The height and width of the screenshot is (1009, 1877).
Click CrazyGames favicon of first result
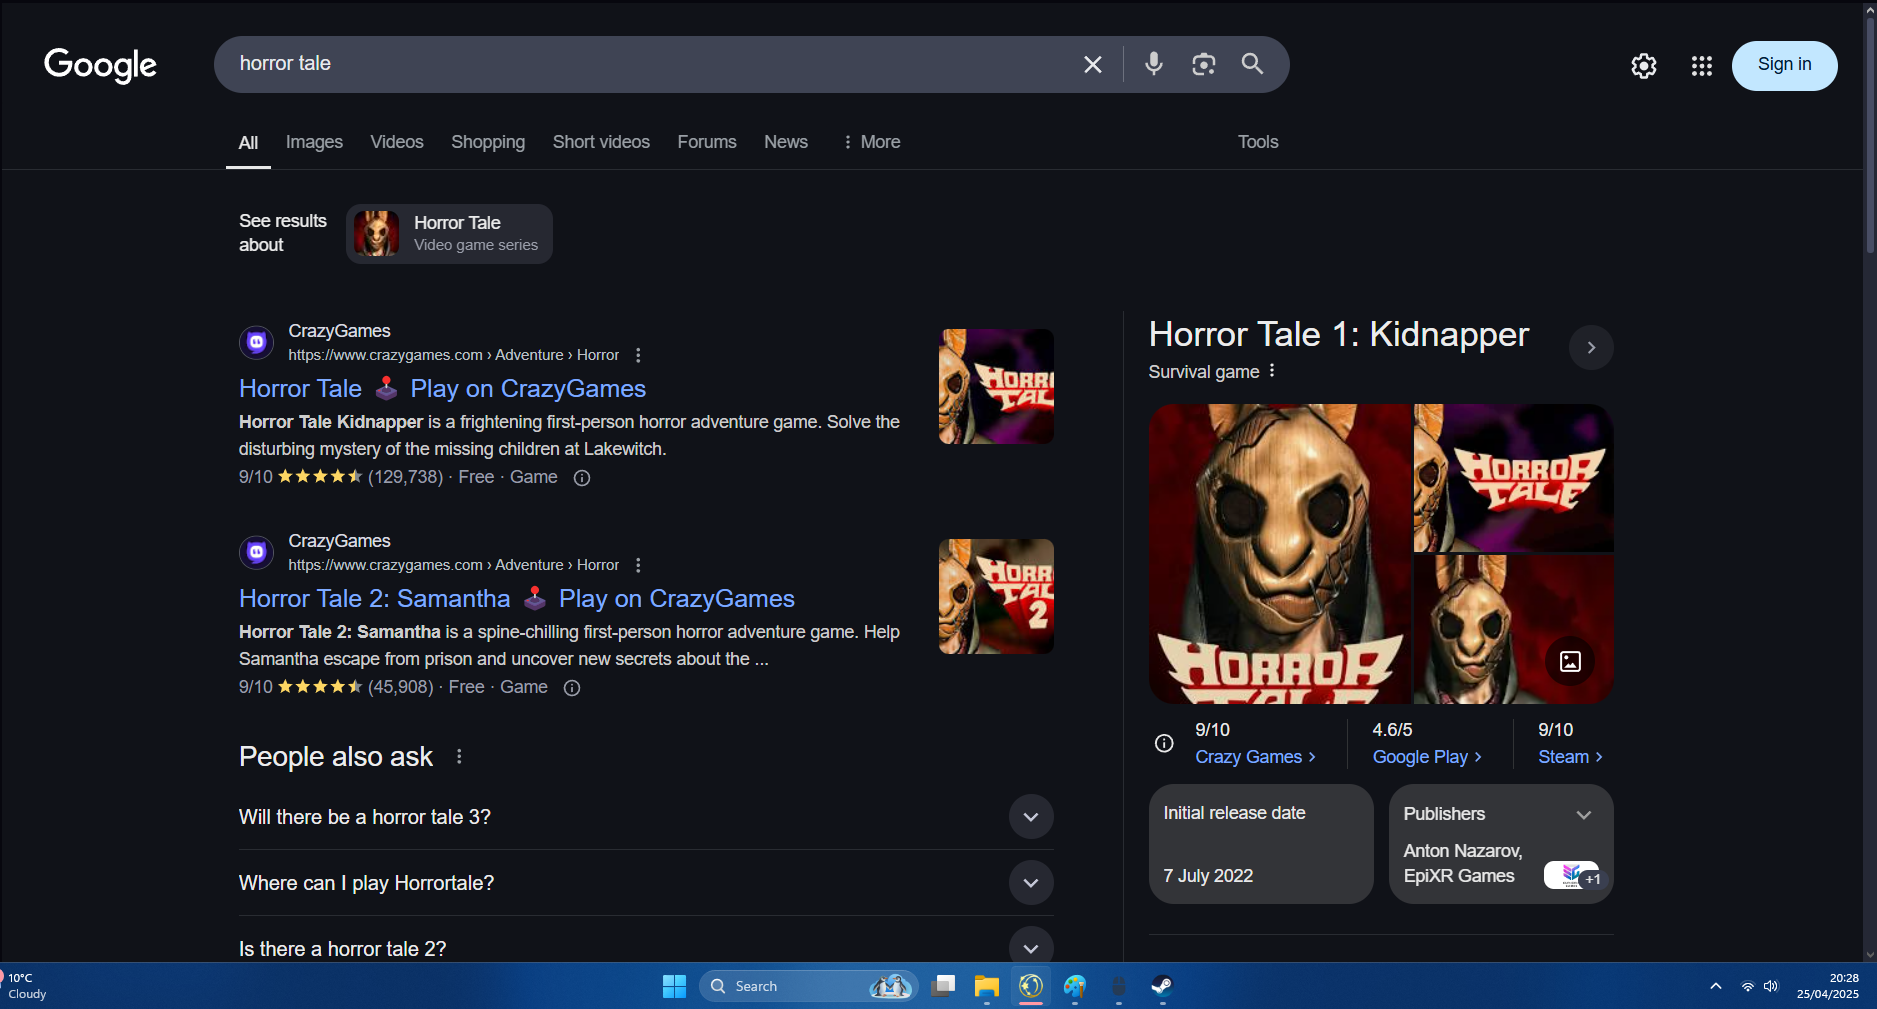tap(257, 342)
